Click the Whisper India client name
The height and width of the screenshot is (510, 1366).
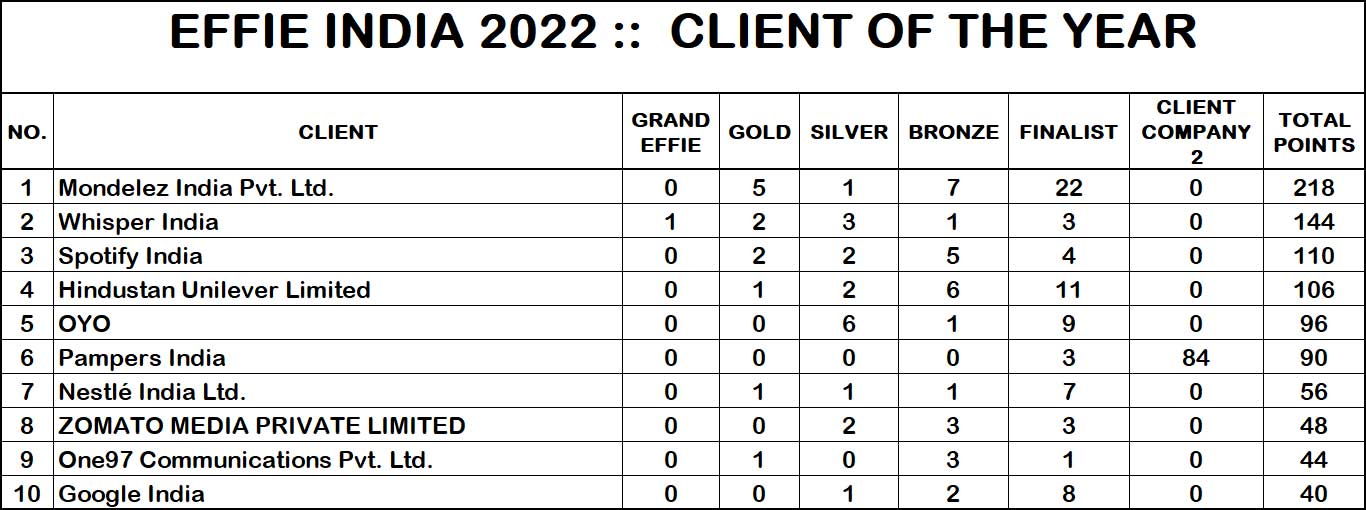pos(138,222)
